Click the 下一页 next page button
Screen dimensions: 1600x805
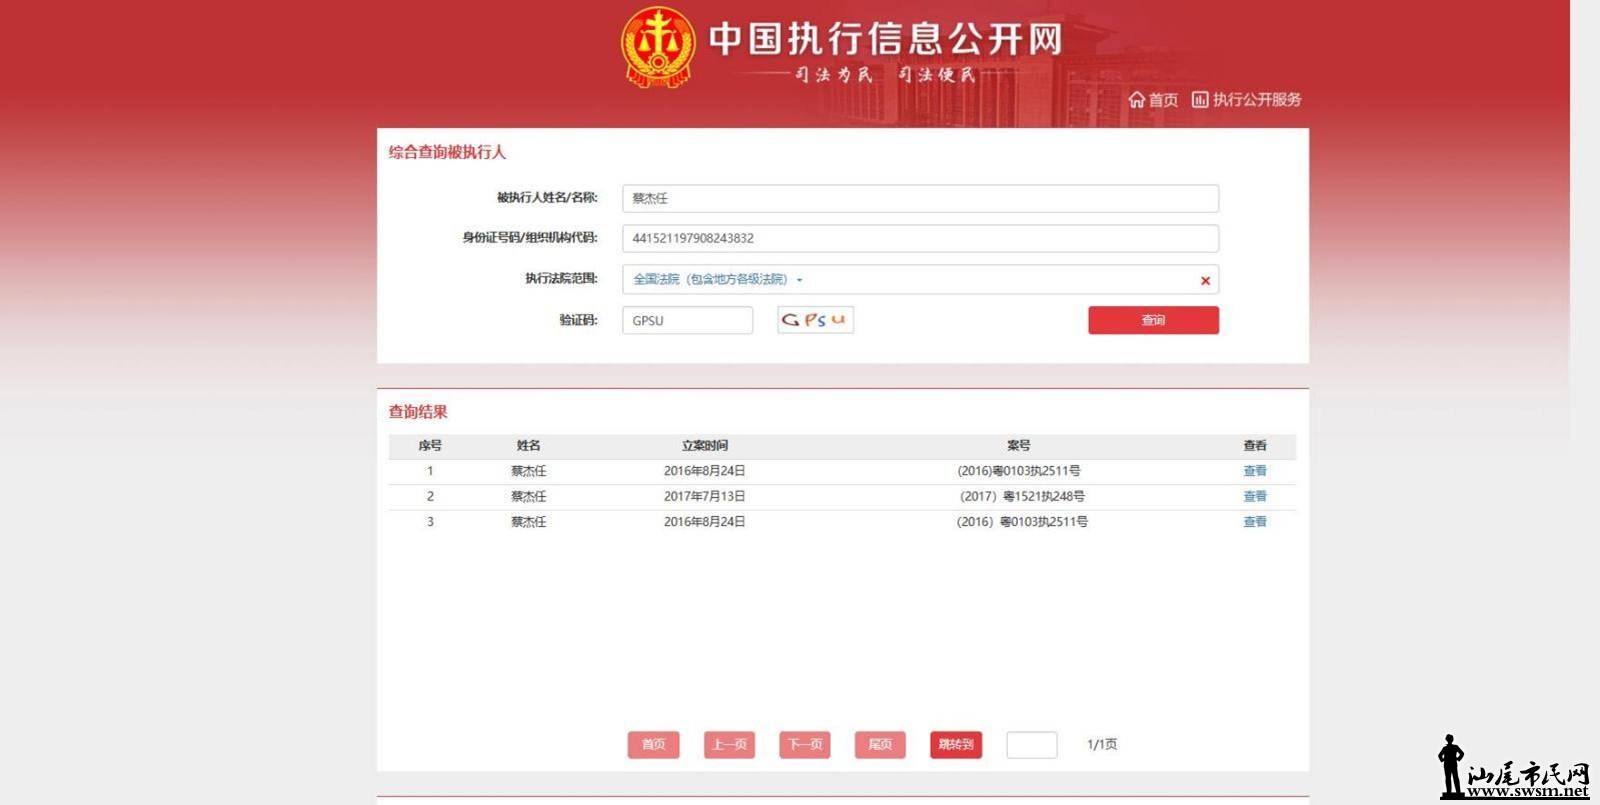pos(805,745)
